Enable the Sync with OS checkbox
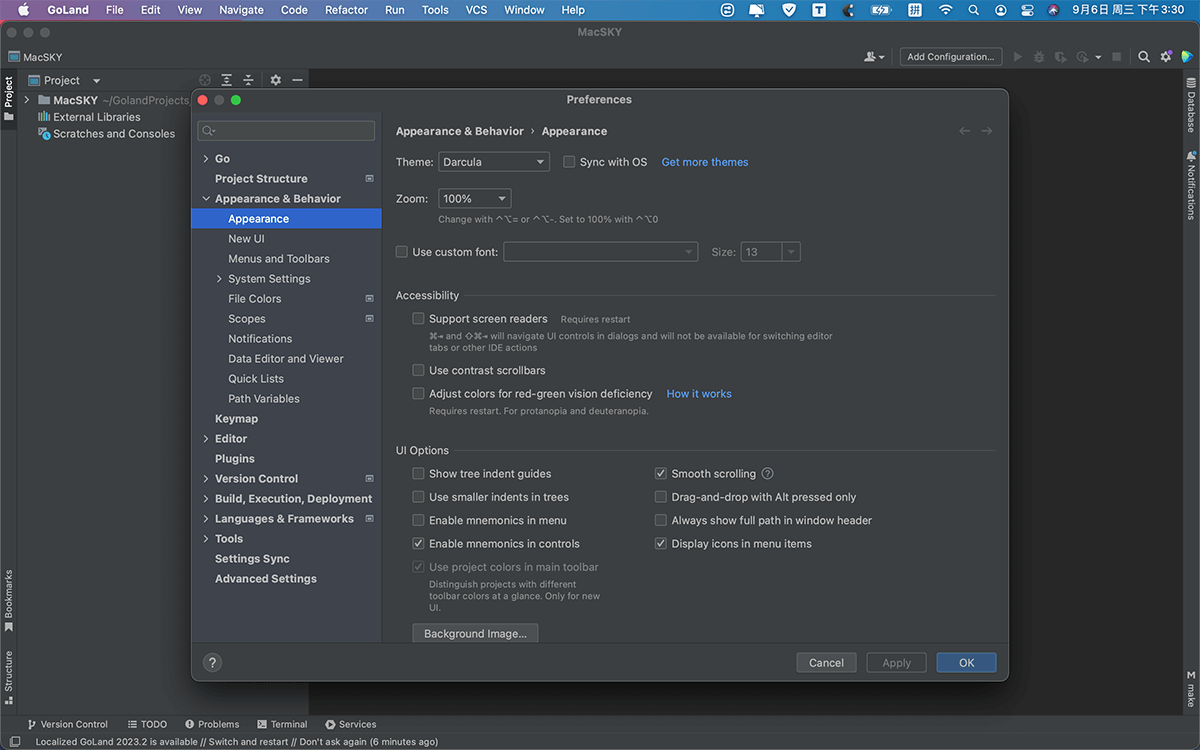1200x750 pixels. [x=569, y=162]
